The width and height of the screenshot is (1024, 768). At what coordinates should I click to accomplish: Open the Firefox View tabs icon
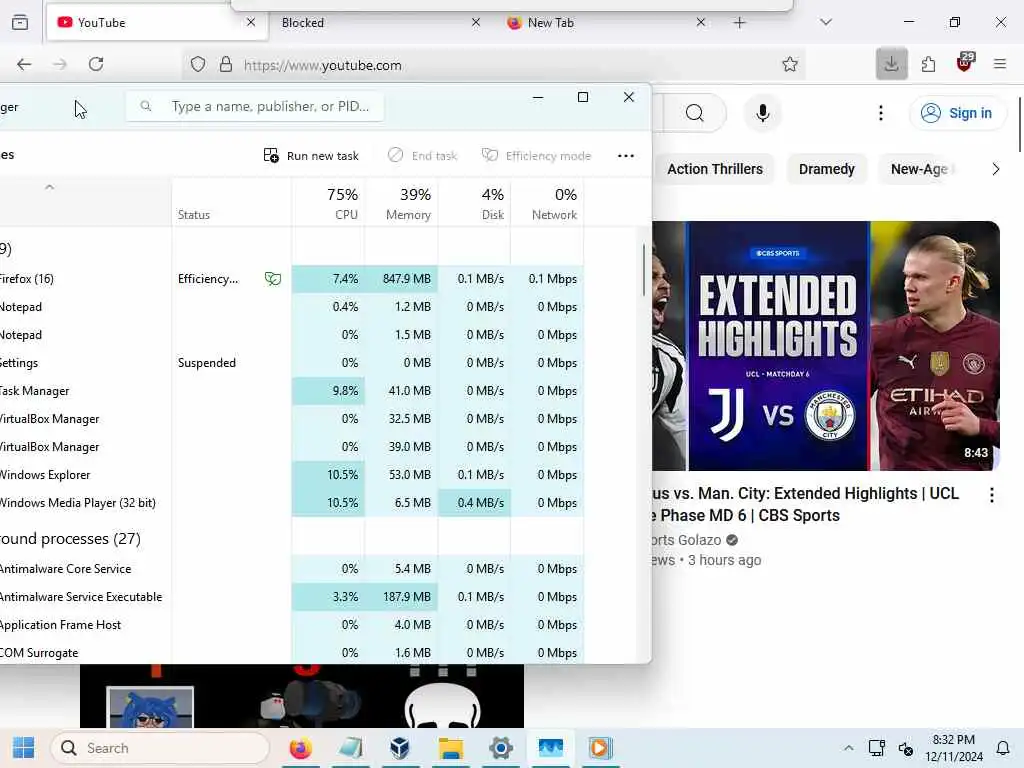coord(20,22)
